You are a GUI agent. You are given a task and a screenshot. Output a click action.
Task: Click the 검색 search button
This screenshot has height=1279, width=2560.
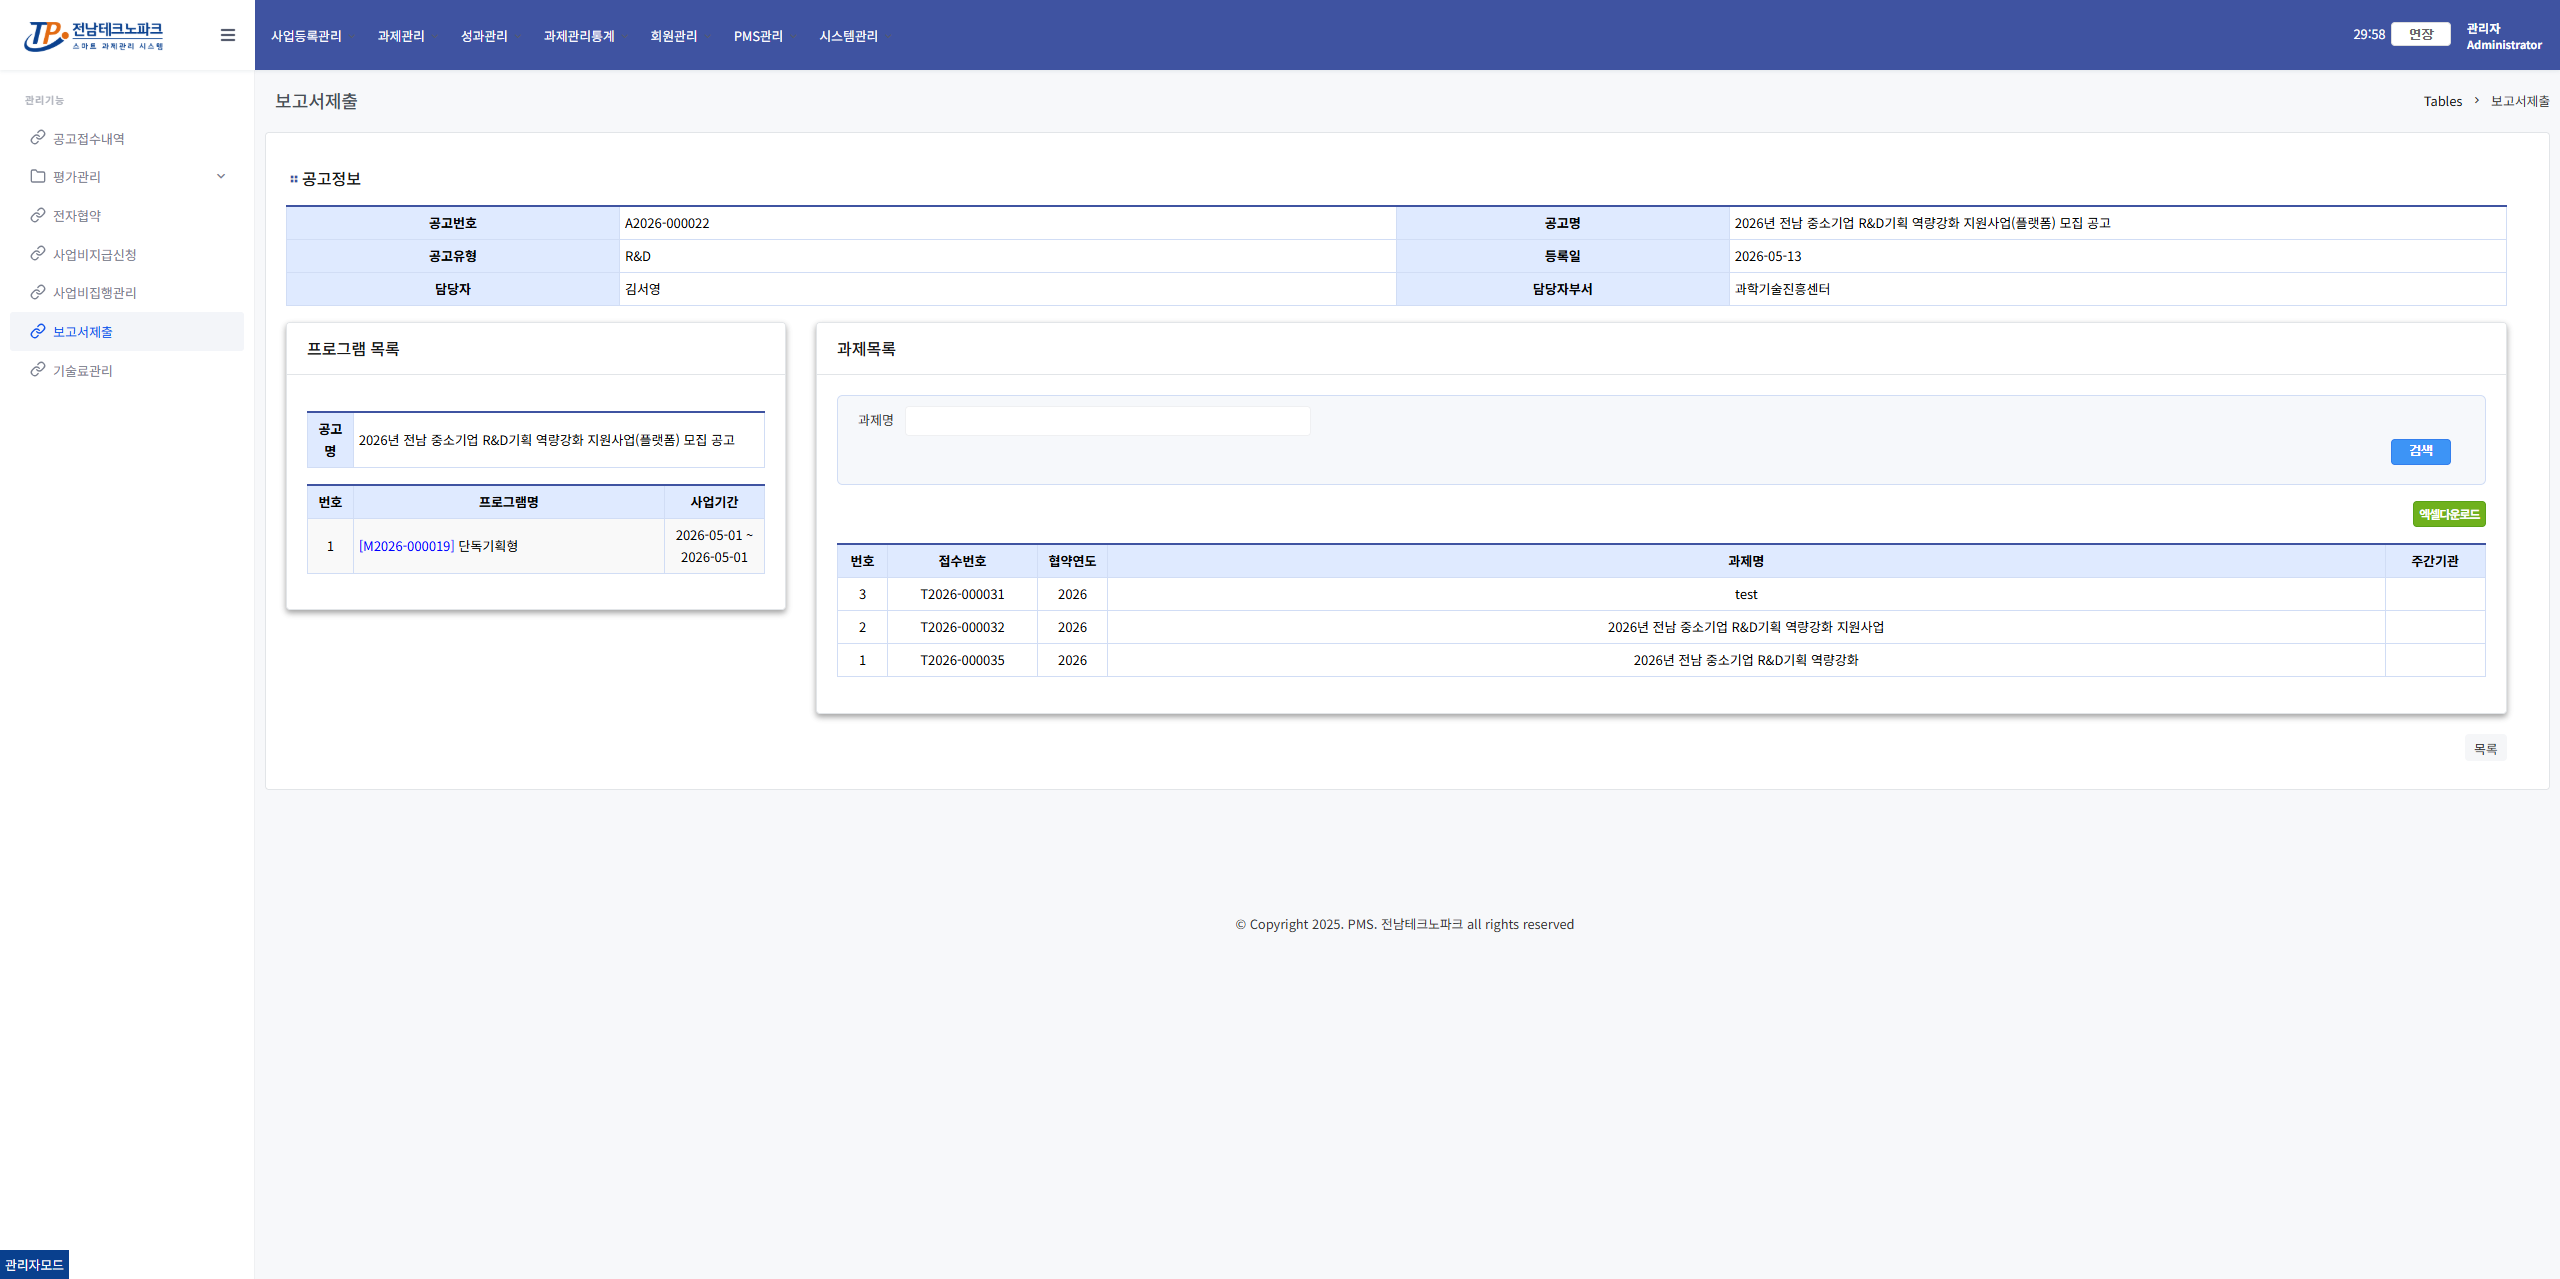tap(2420, 451)
